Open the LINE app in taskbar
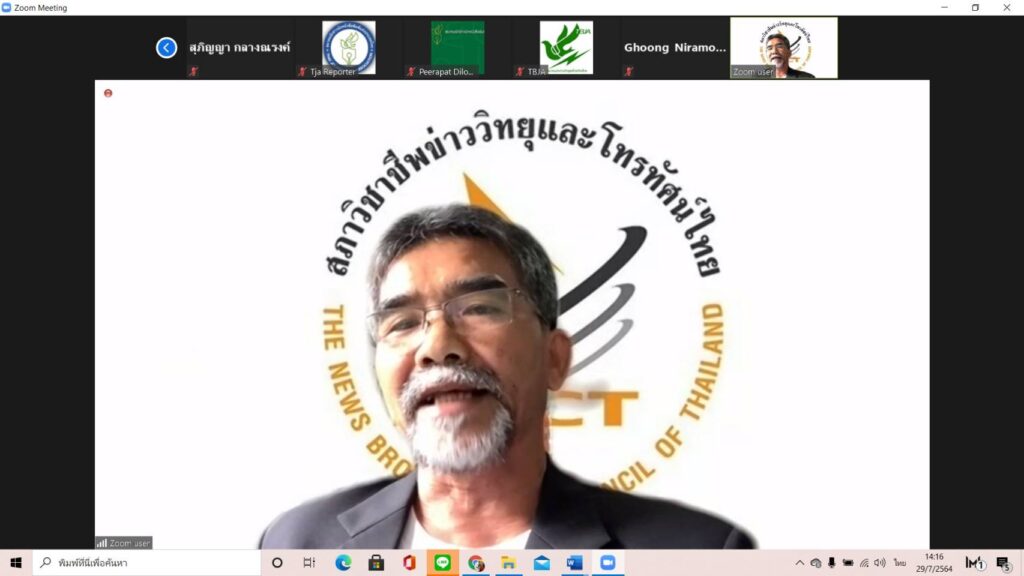The height and width of the screenshot is (576, 1024). (x=442, y=563)
